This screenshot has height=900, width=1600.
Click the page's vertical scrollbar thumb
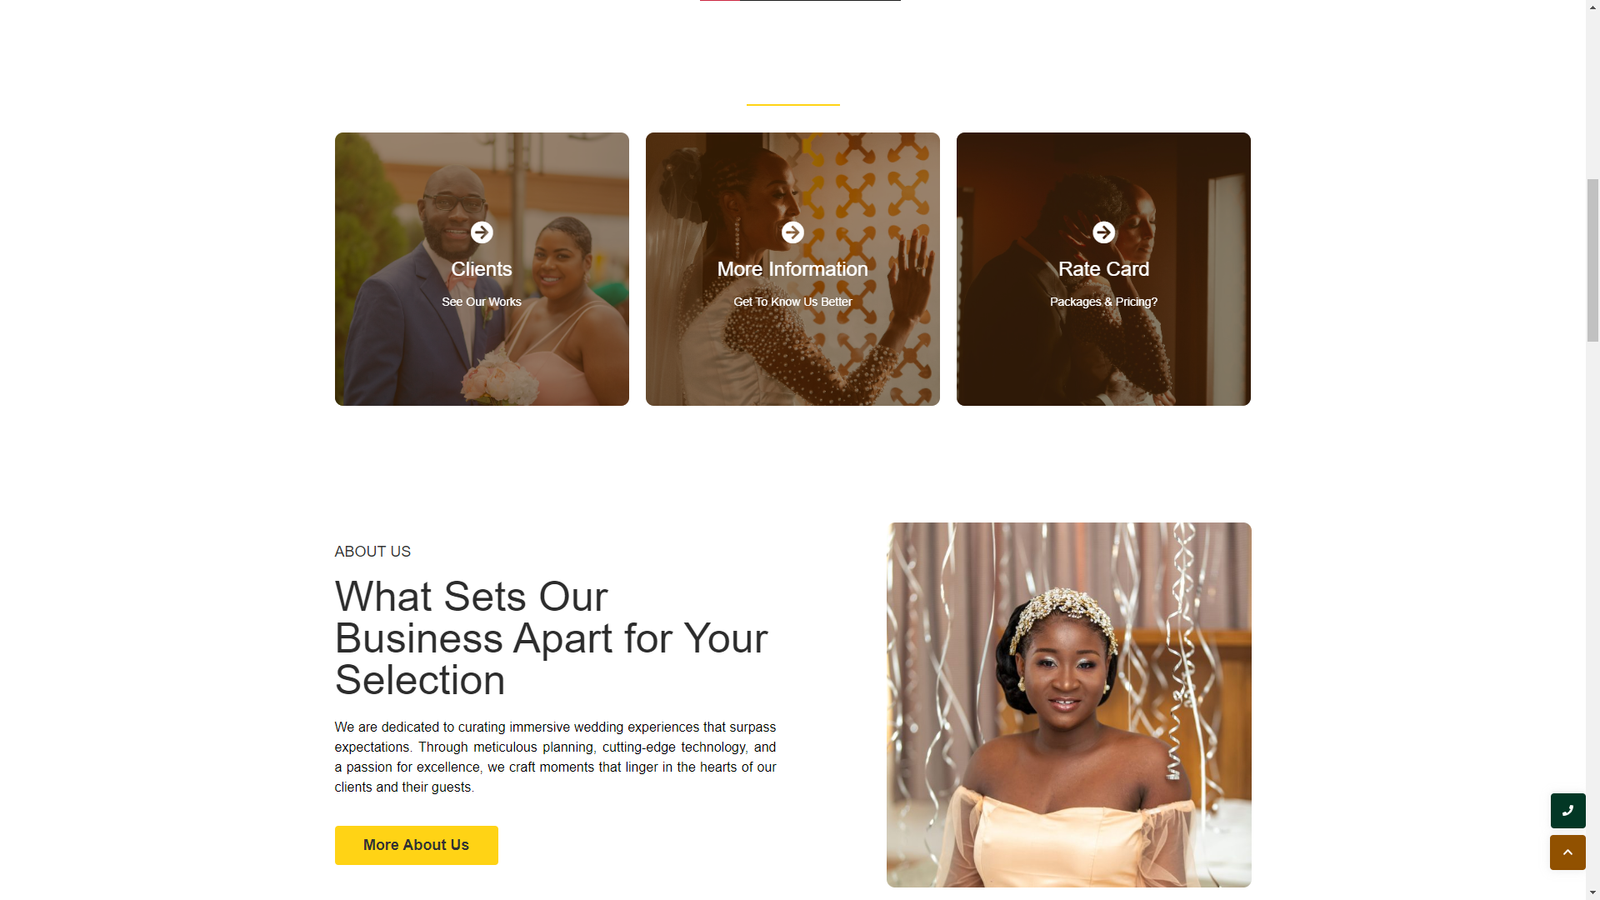1592,260
